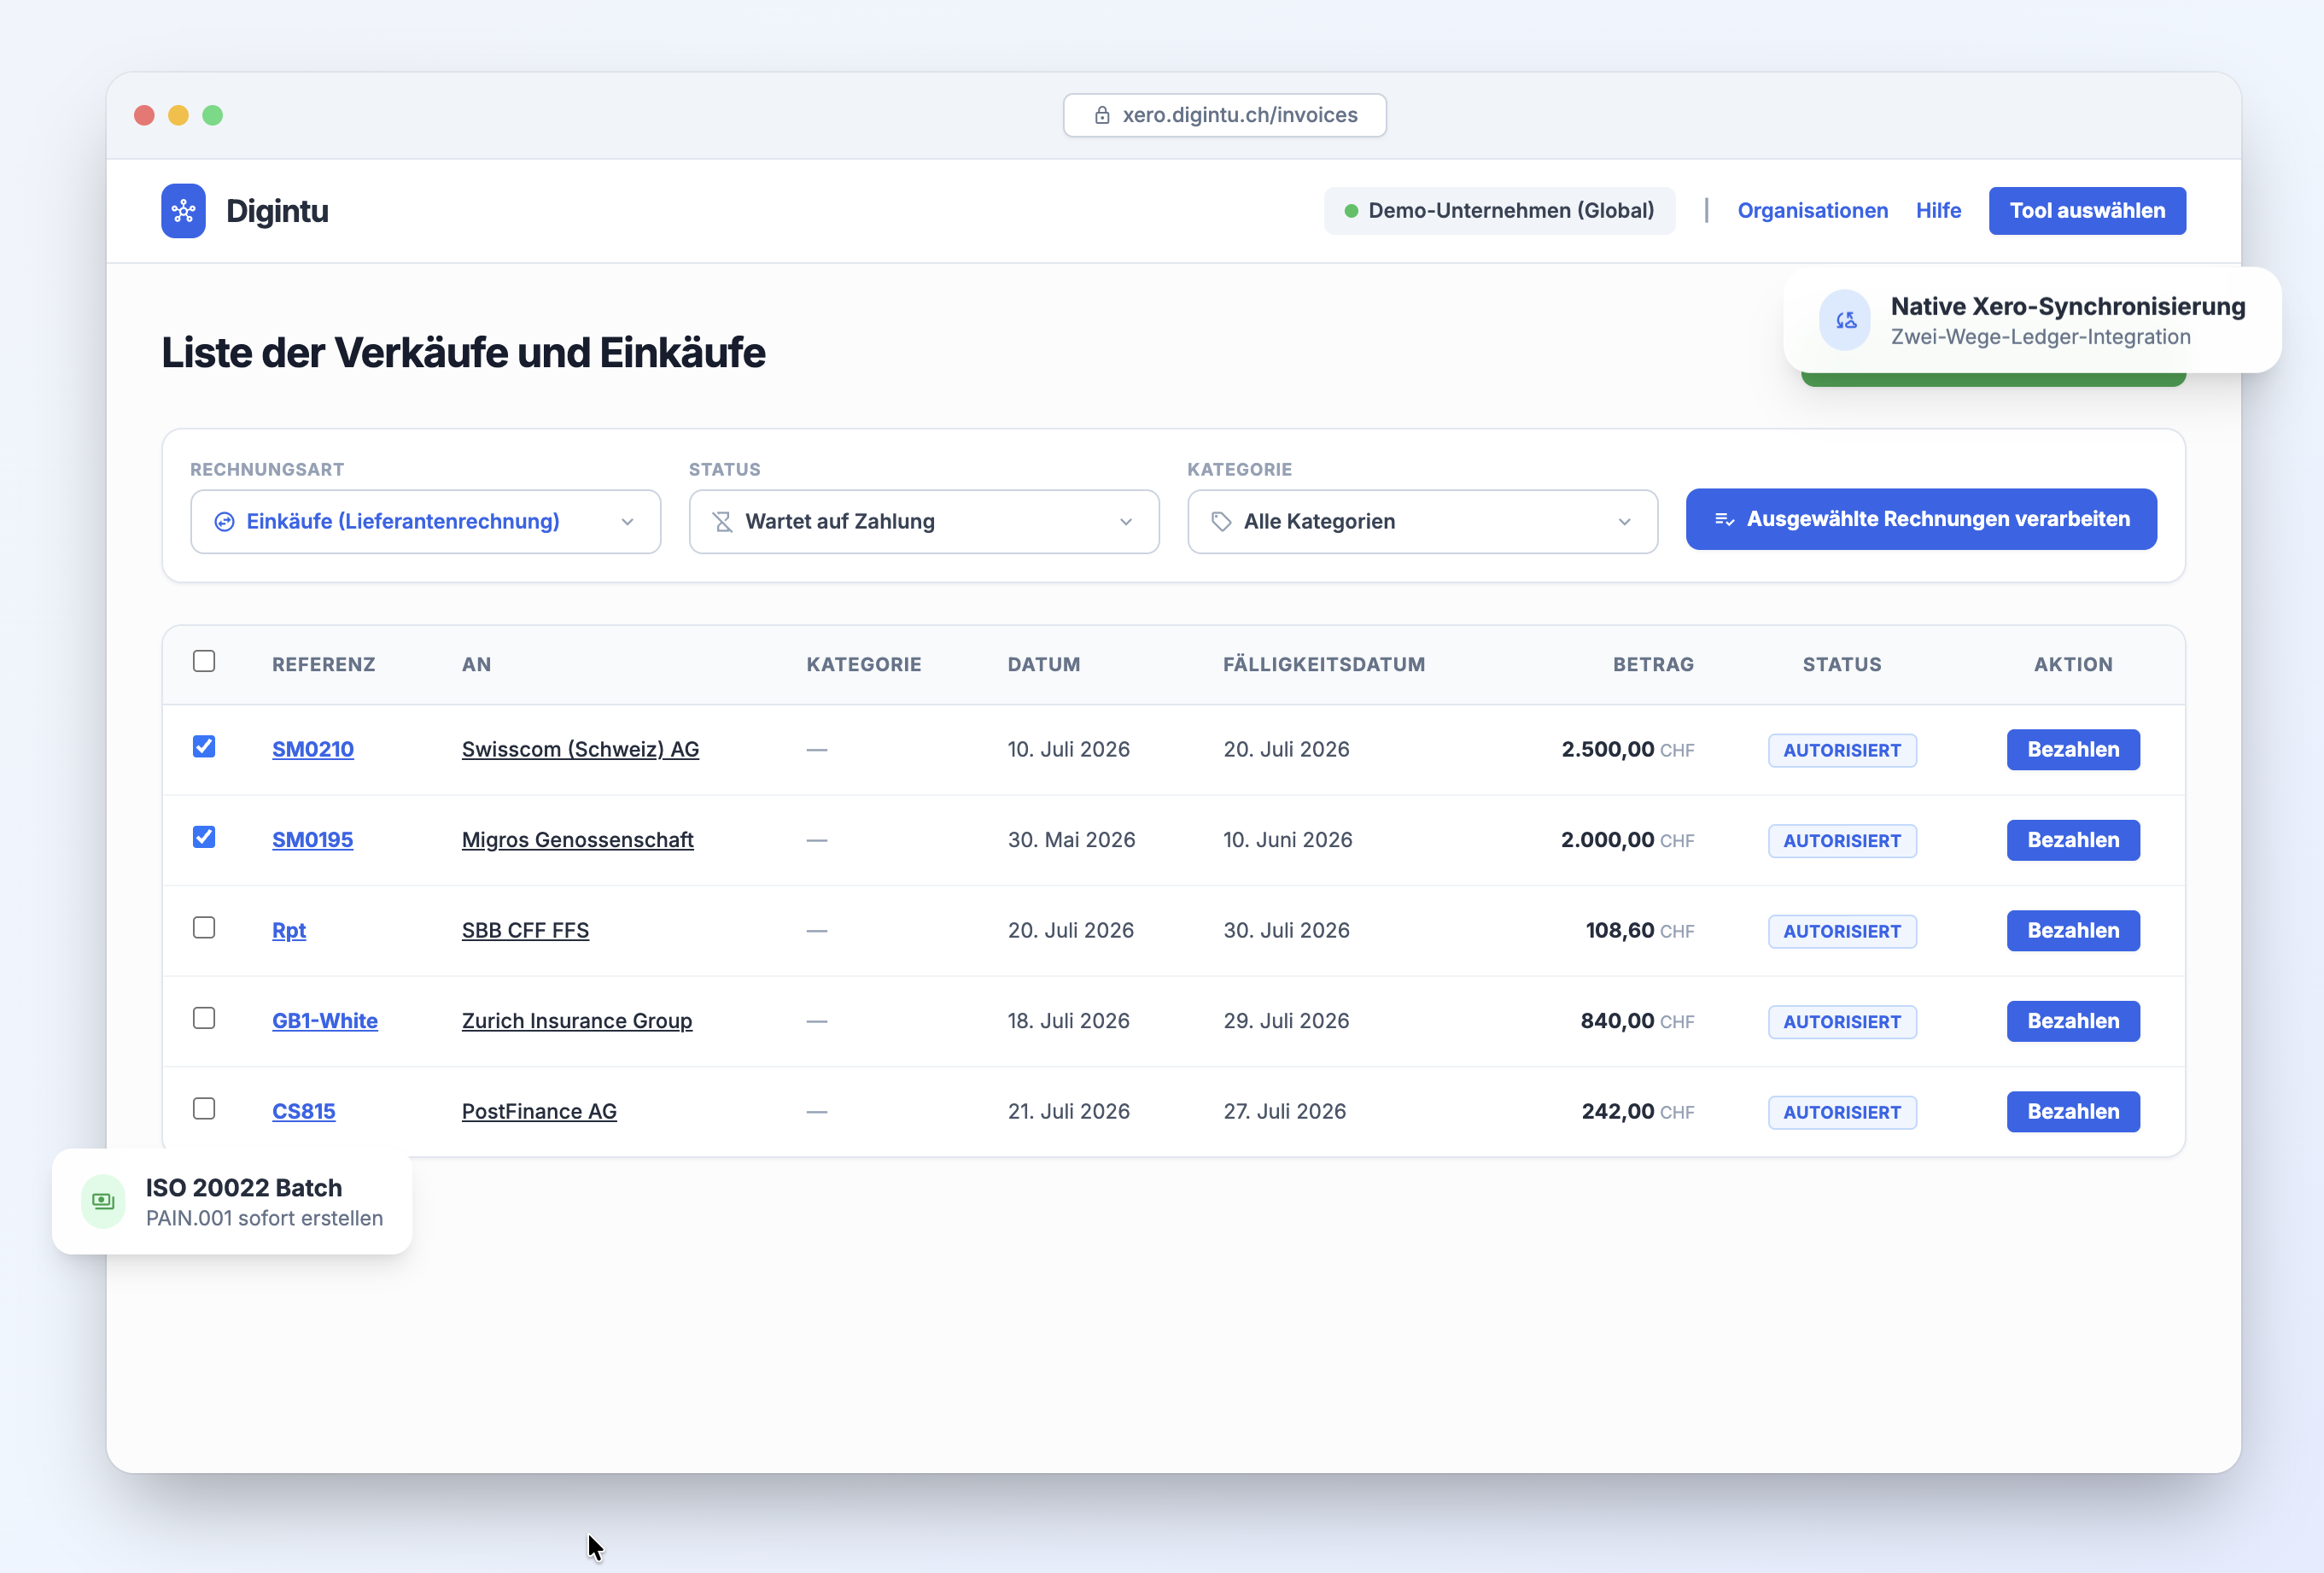Open the Hilfe menu link

(x=1938, y=211)
